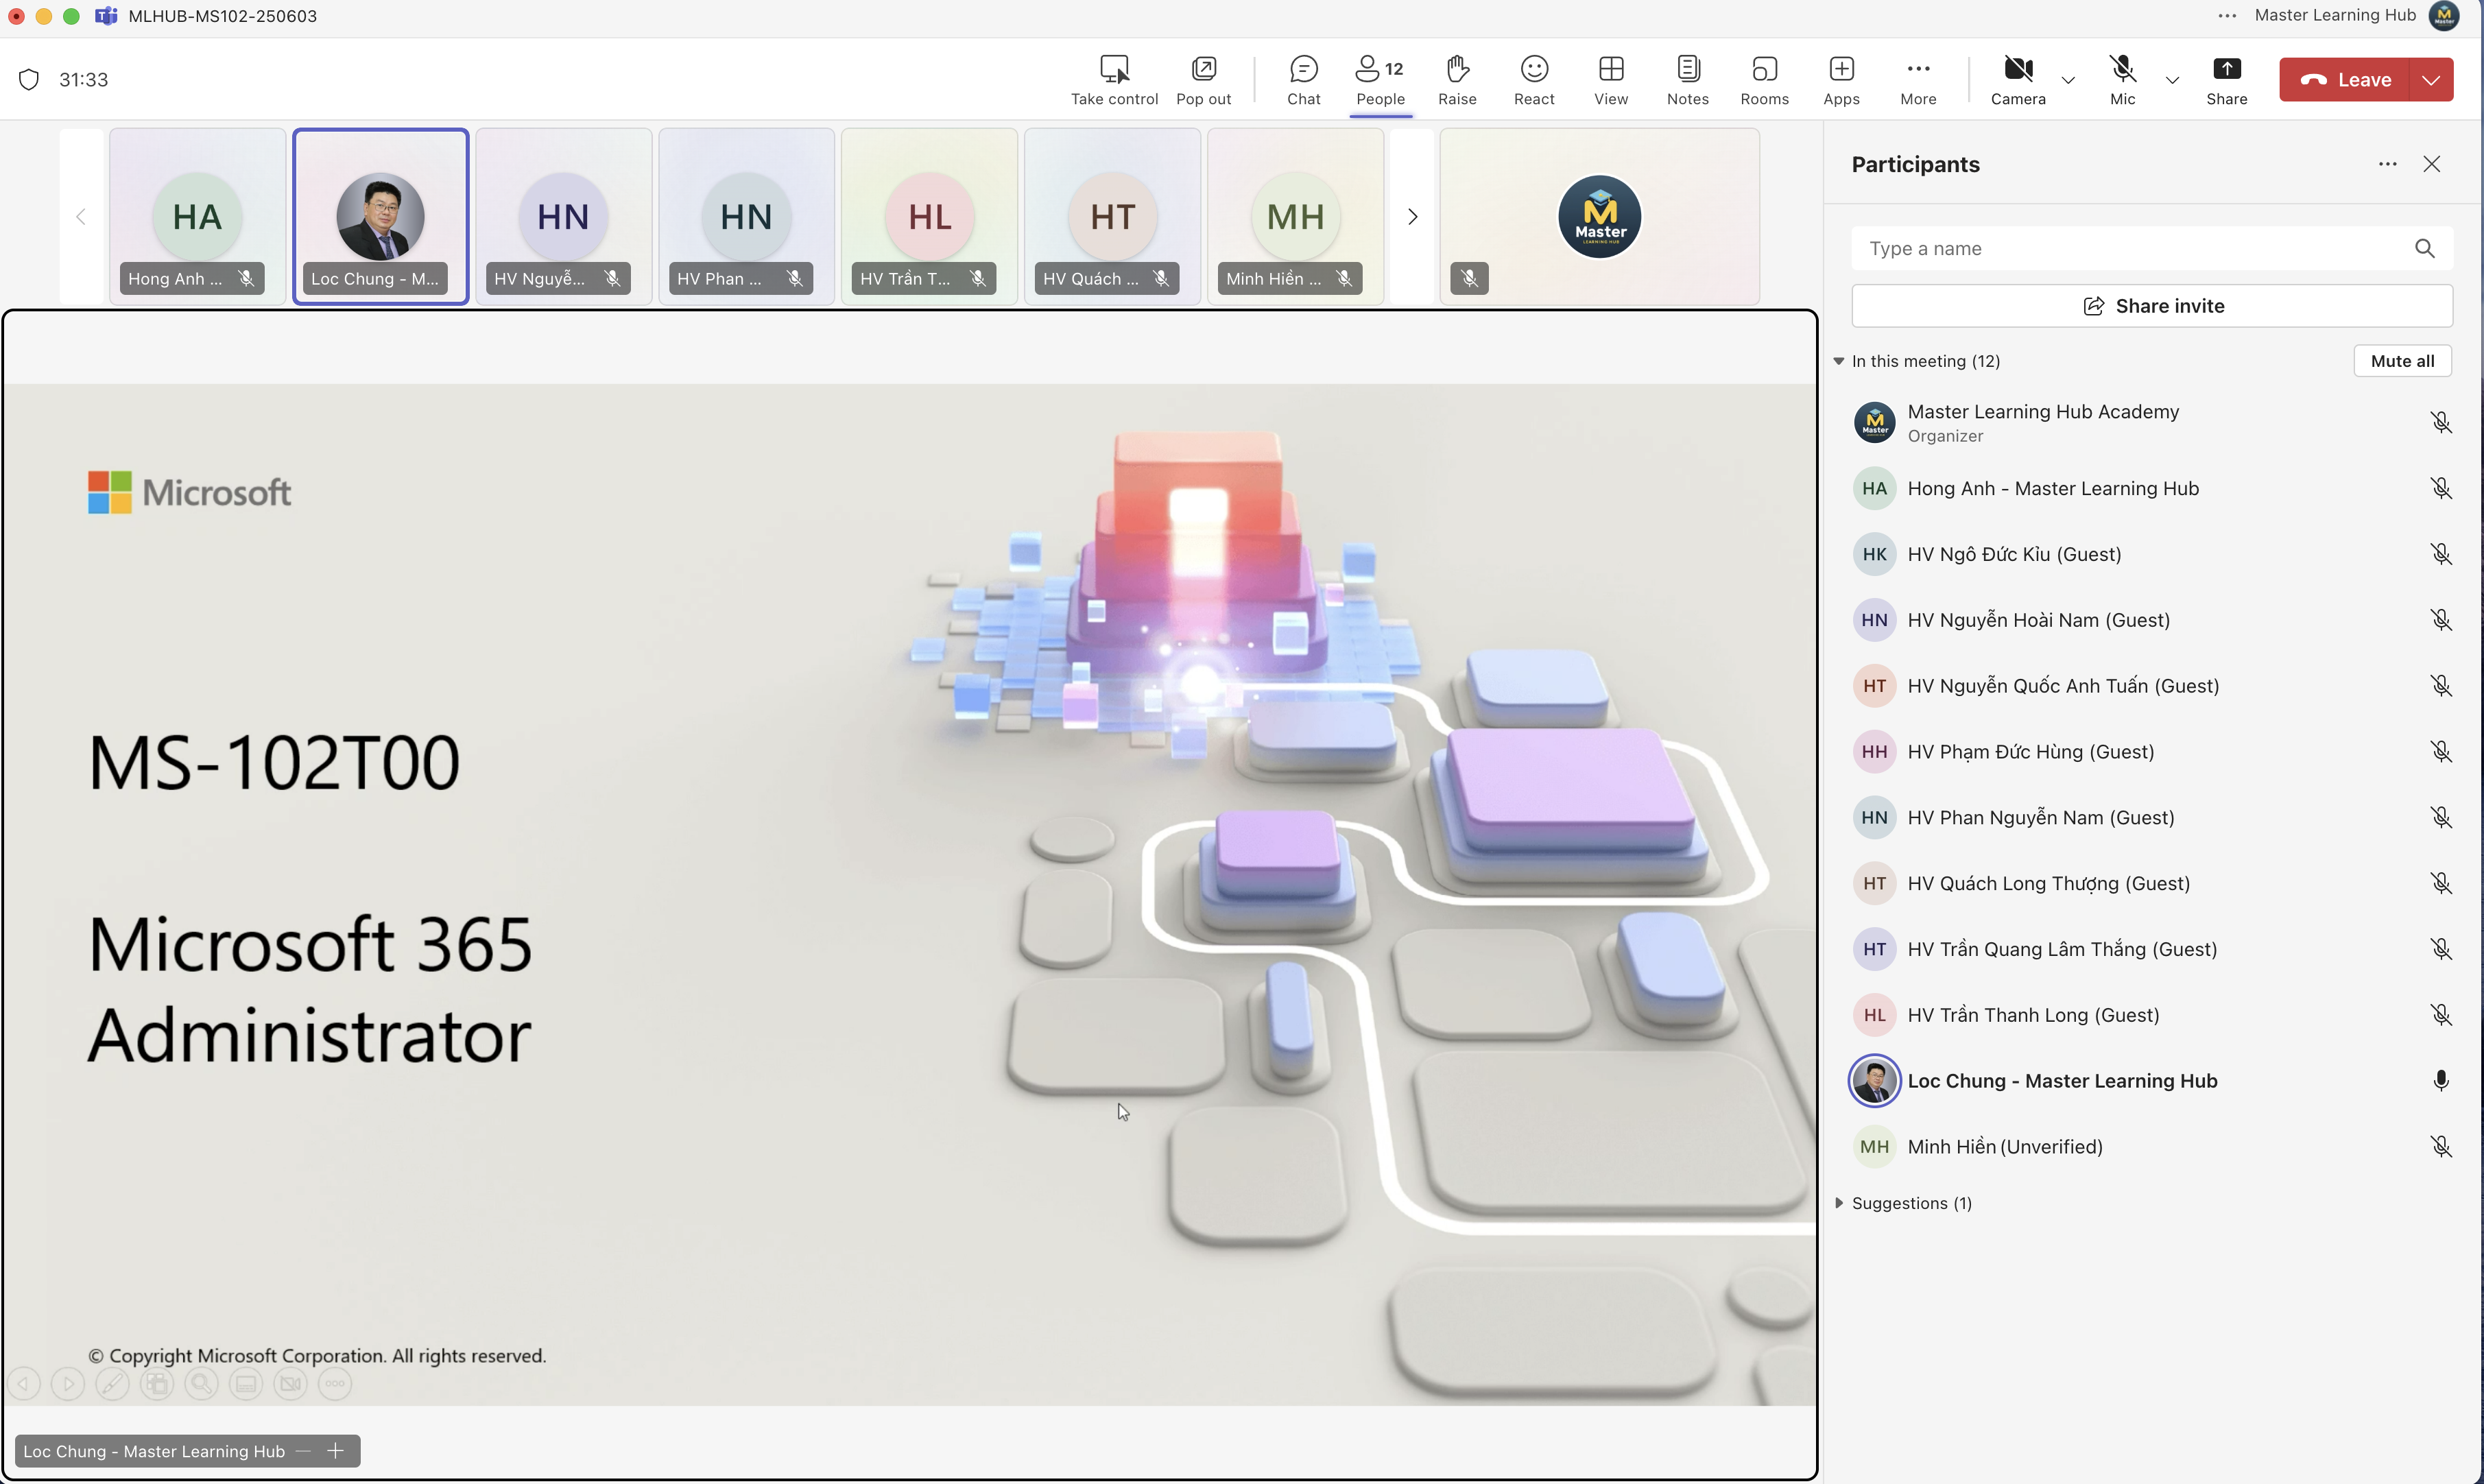Click the shield security icon
This screenshot has width=2484, height=1484.
click(x=29, y=80)
